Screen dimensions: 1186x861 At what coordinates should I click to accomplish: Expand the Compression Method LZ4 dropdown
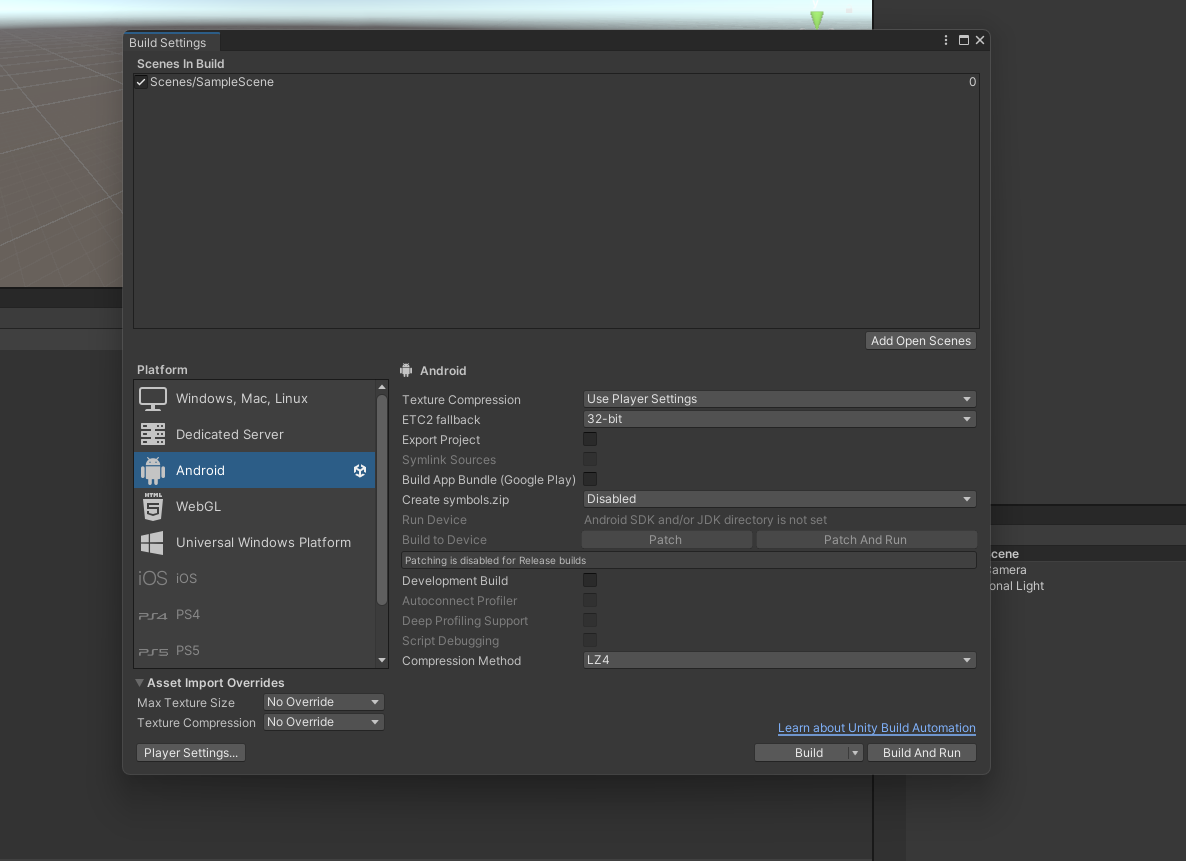(779, 660)
